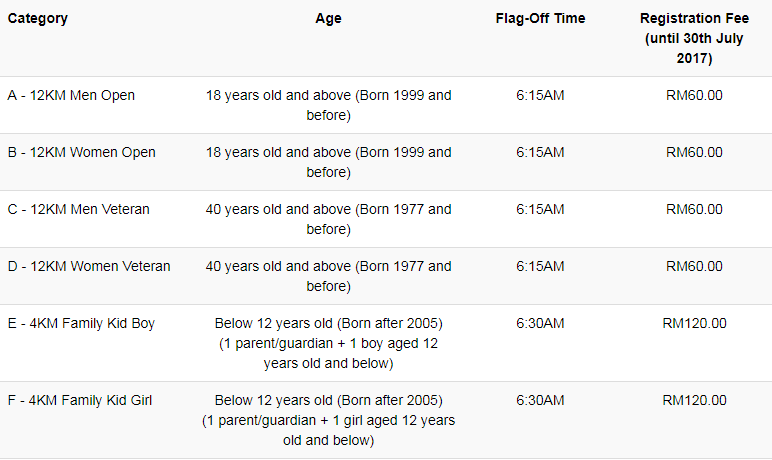Click the Registration Fee column header

click(x=694, y=38)
